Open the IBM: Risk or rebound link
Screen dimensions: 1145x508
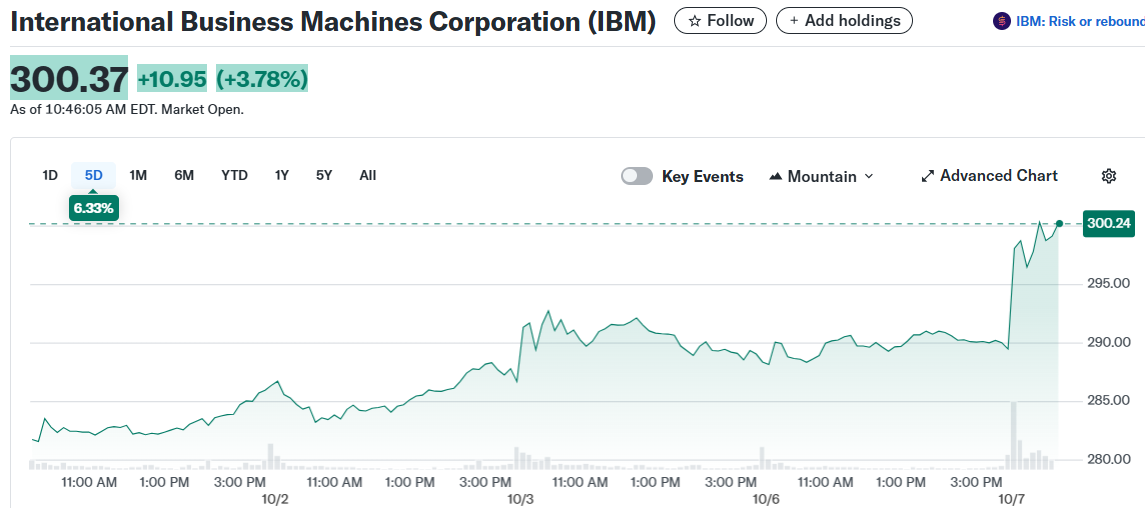point(1079,21)
